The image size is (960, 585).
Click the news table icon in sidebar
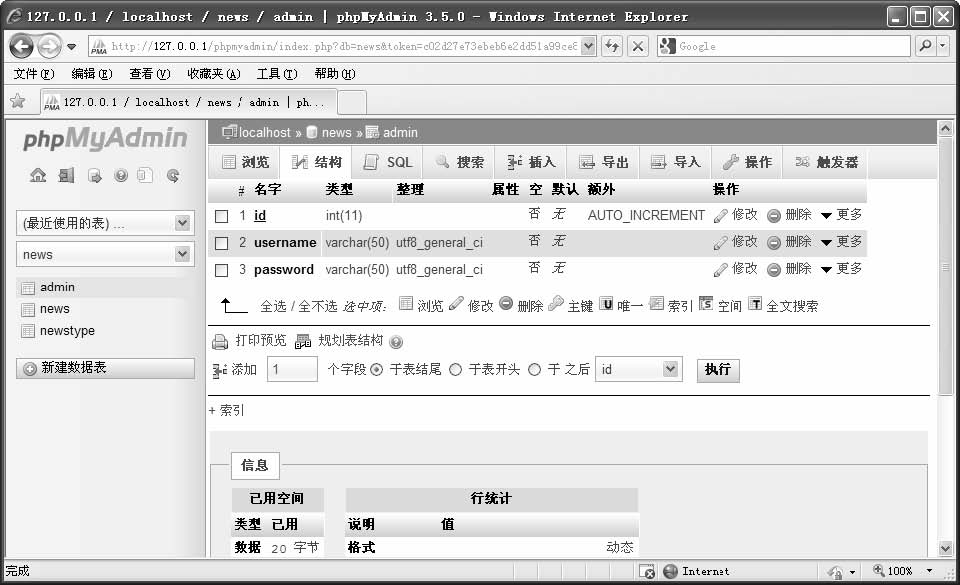pyautogui.click(x=28, y=310)
